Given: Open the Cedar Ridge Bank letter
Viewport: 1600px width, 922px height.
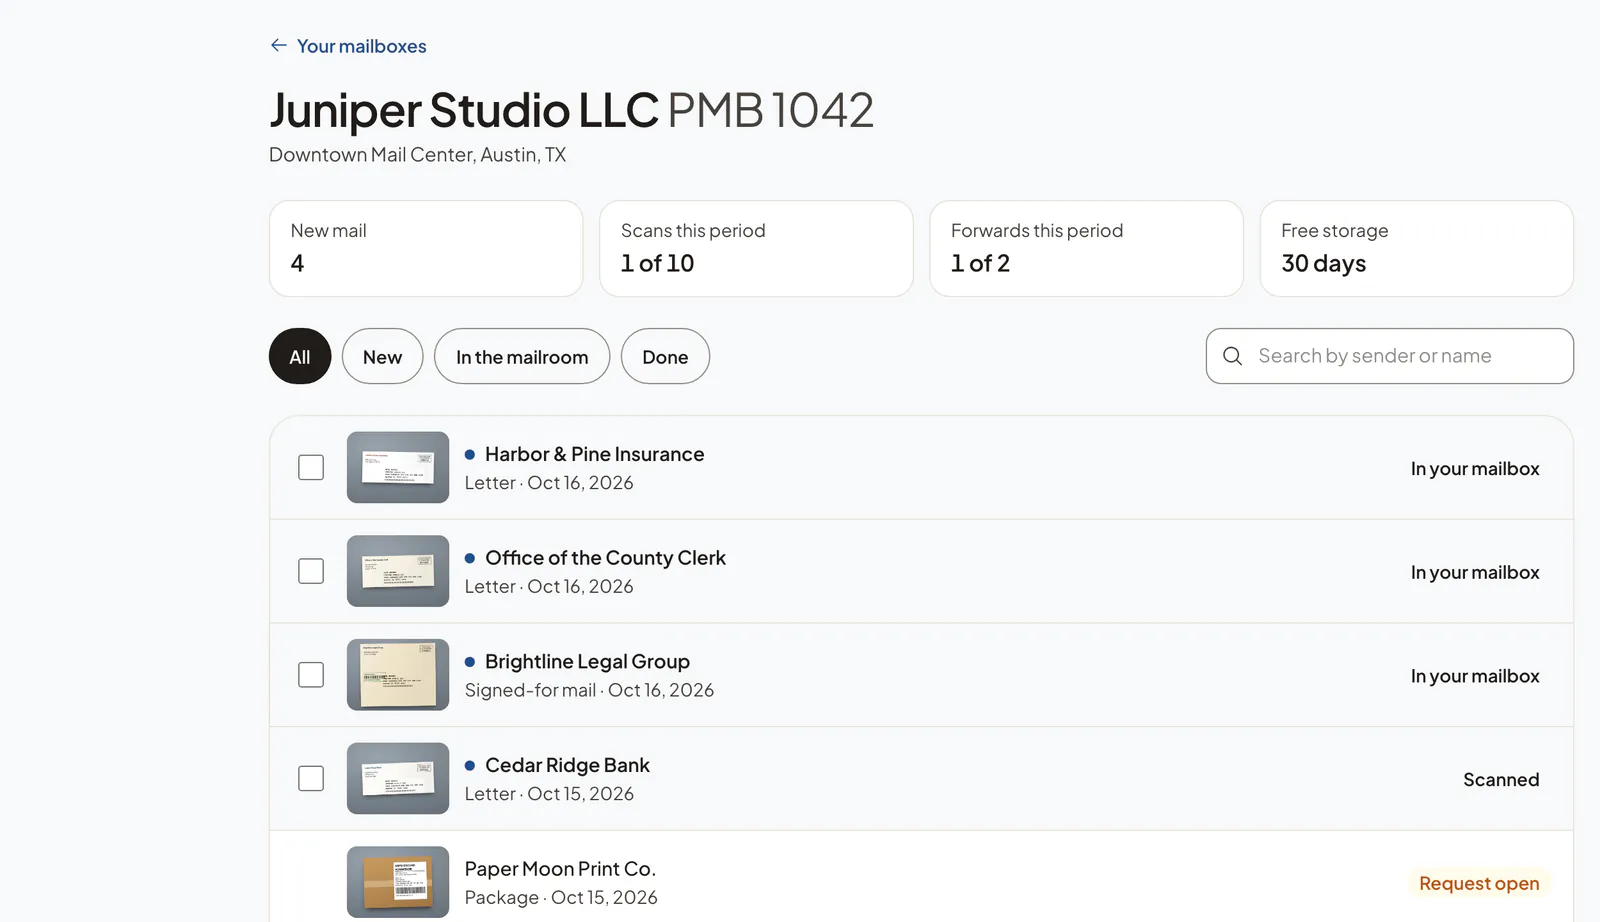Looking at the screenshot, I should coord(921,778).
